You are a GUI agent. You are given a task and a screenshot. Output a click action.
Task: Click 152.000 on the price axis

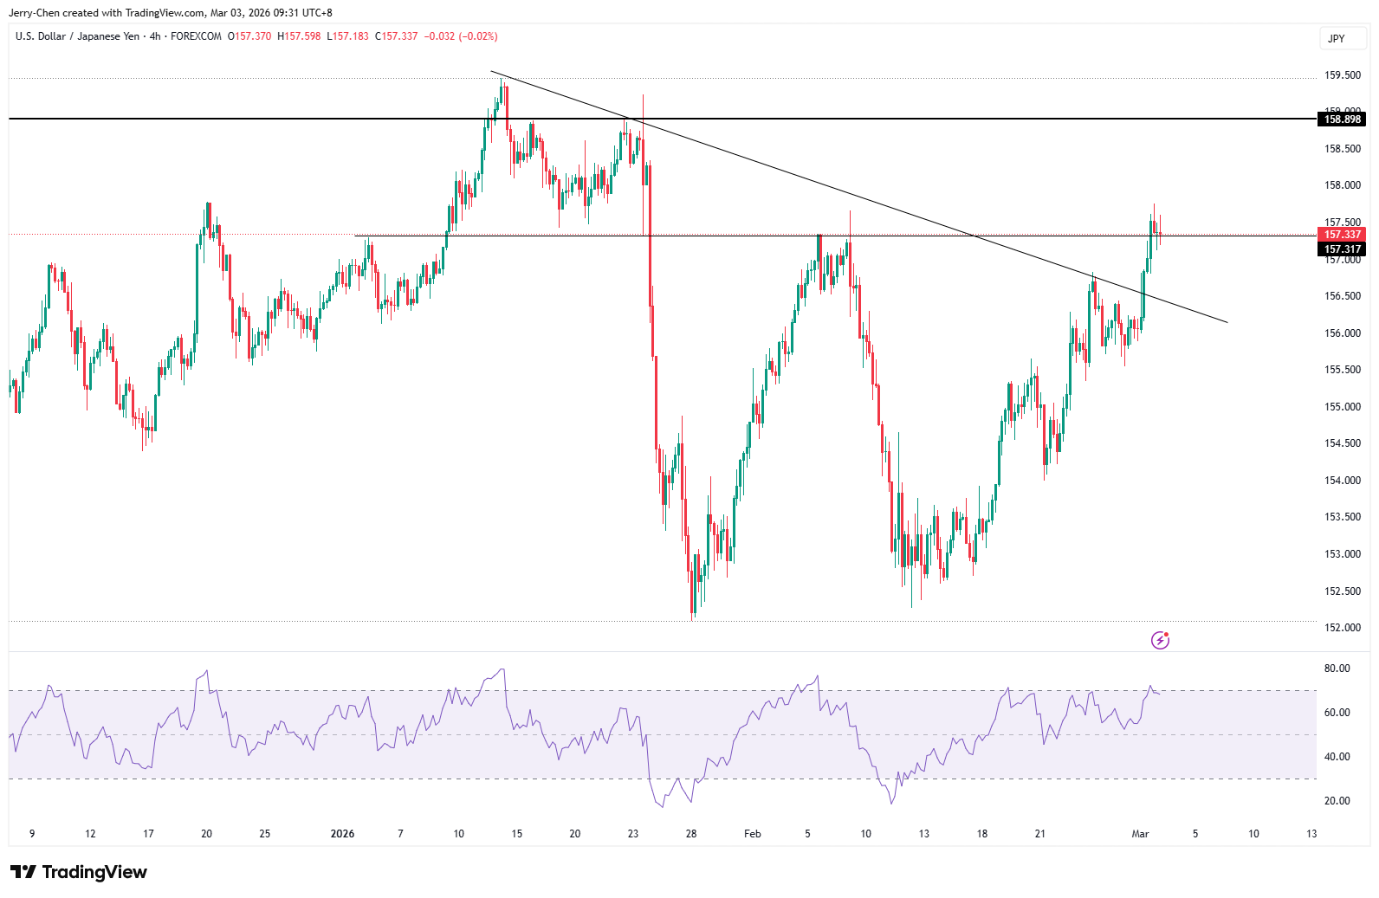click(1342, 628)
